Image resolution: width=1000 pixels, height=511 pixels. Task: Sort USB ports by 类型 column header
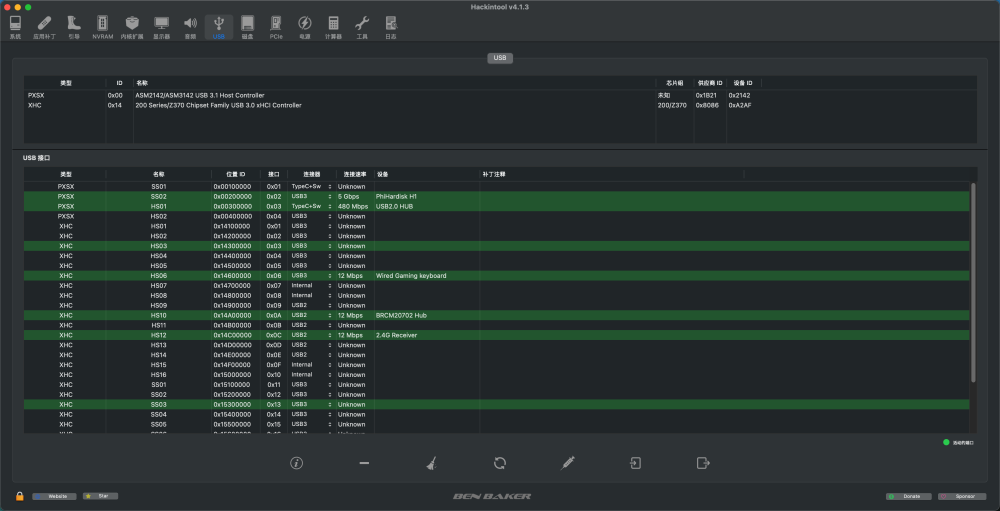[66, 174]
